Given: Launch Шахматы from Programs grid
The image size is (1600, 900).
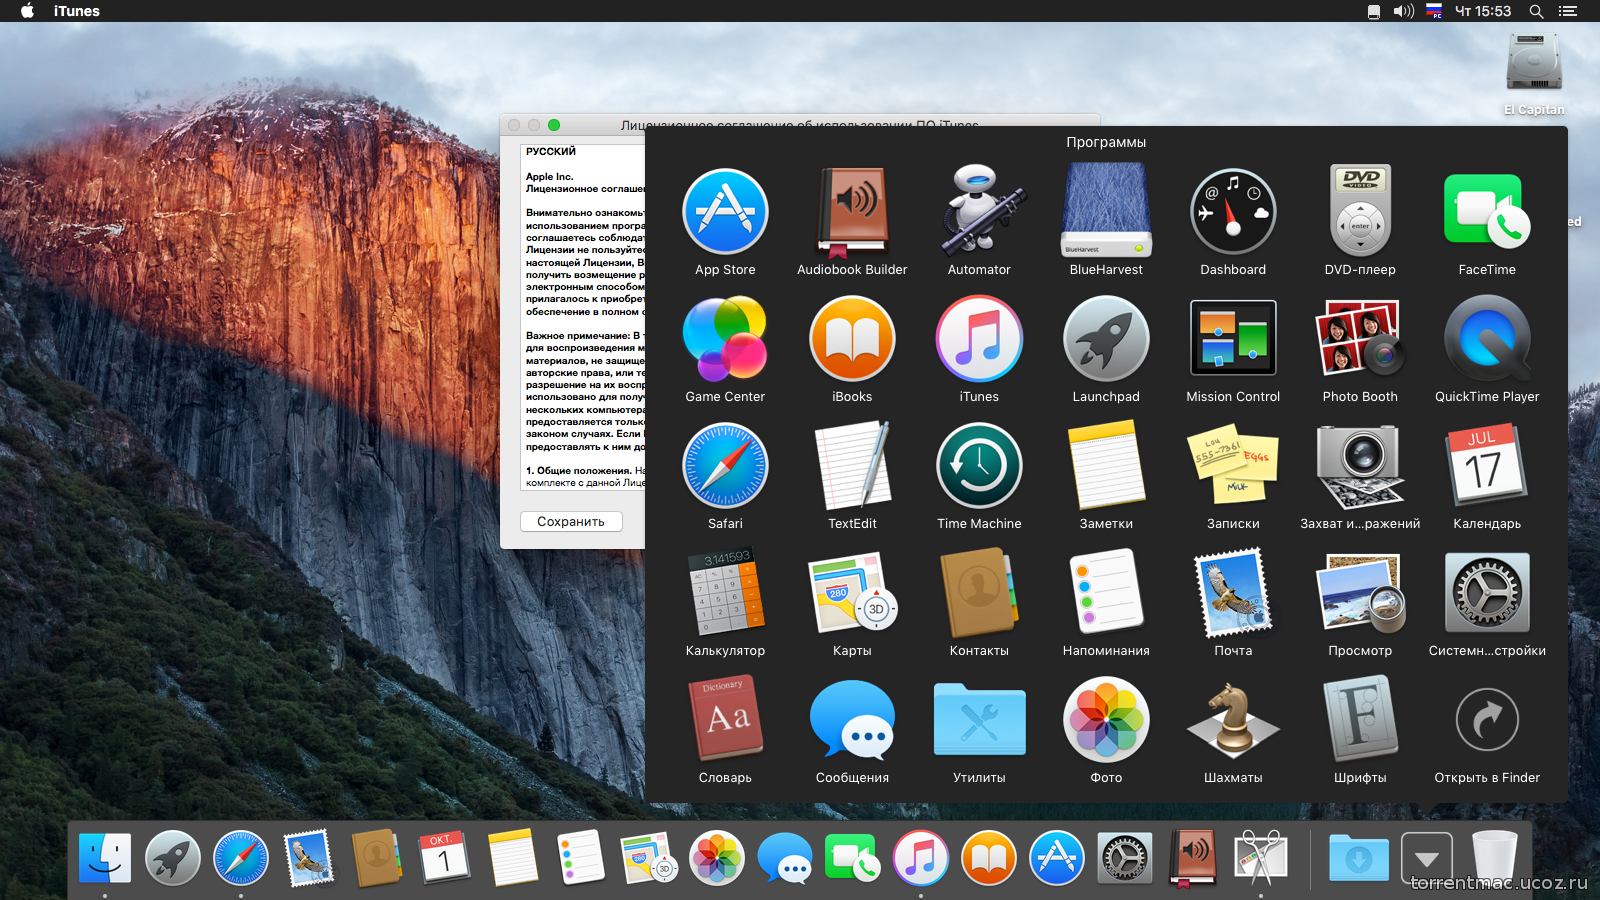Looking at the screenshot, I should [1233, 720].
